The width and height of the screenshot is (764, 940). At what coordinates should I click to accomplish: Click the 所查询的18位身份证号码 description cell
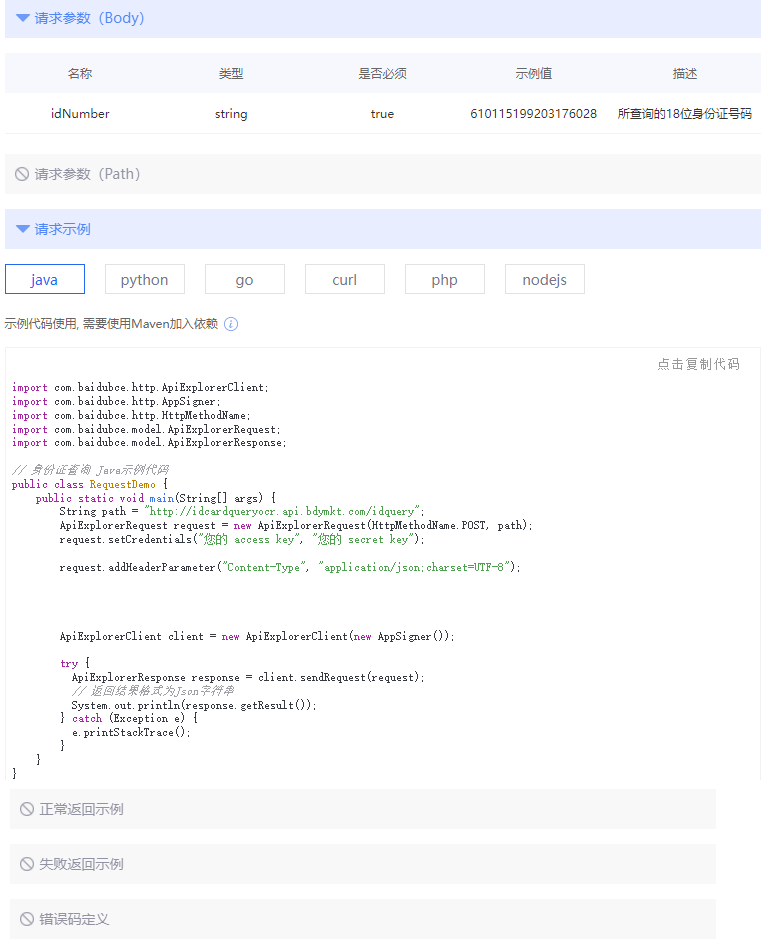pyautogui.click(x=685, y=114)
